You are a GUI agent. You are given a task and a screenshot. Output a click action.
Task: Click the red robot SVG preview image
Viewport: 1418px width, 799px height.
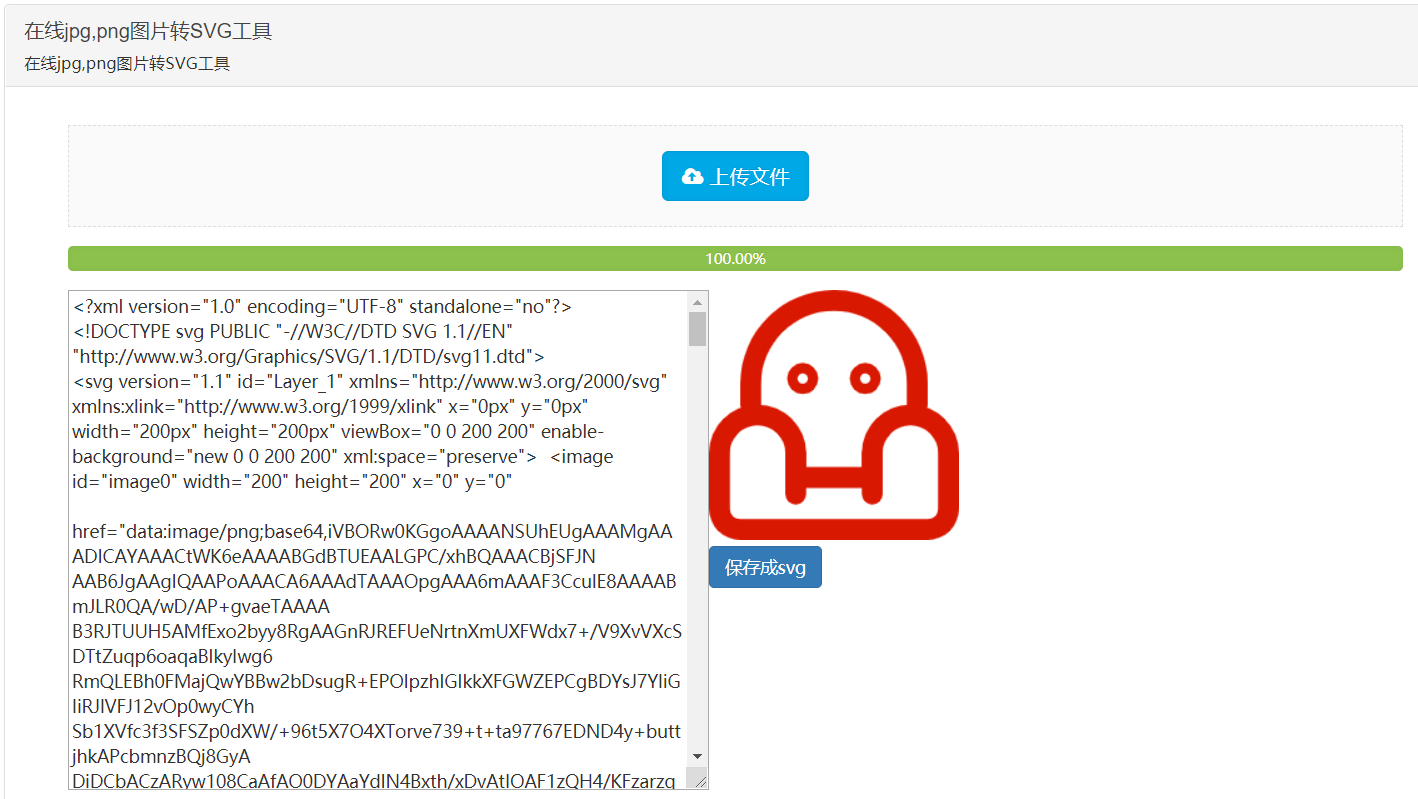tap(834, 415)
